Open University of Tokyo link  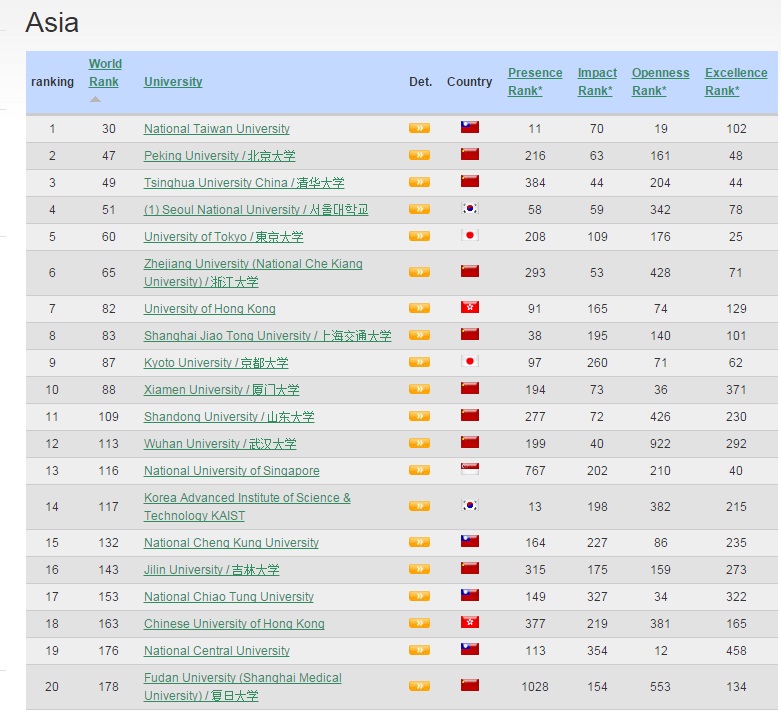224,236
